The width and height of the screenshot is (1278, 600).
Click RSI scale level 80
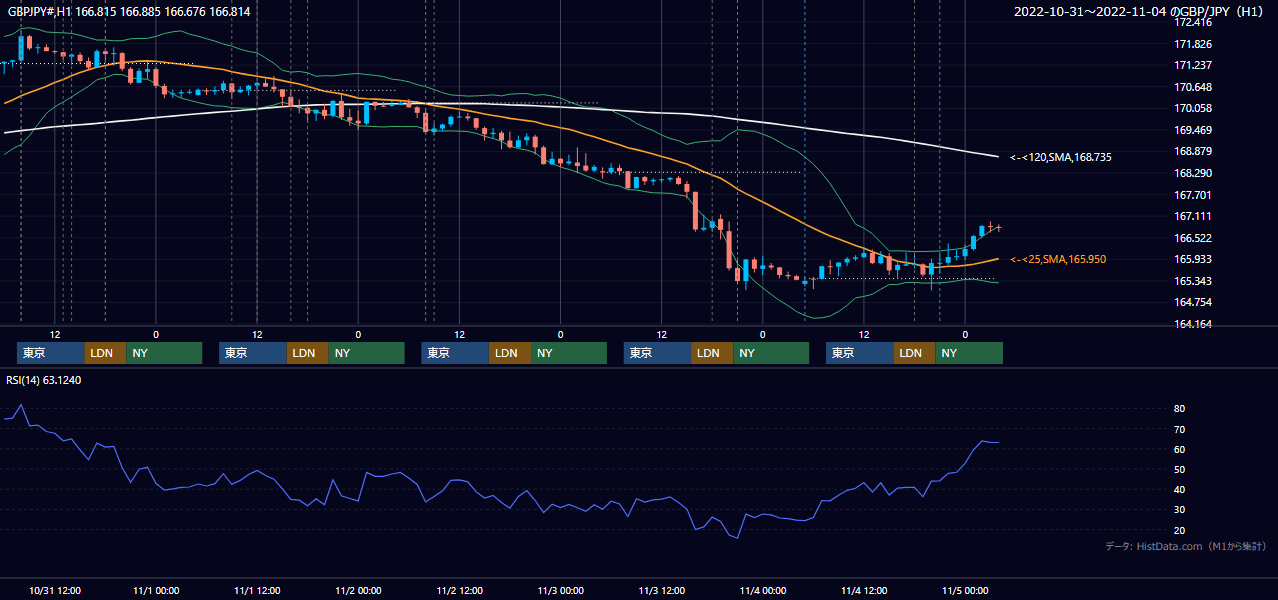(x=1180, y=409)
